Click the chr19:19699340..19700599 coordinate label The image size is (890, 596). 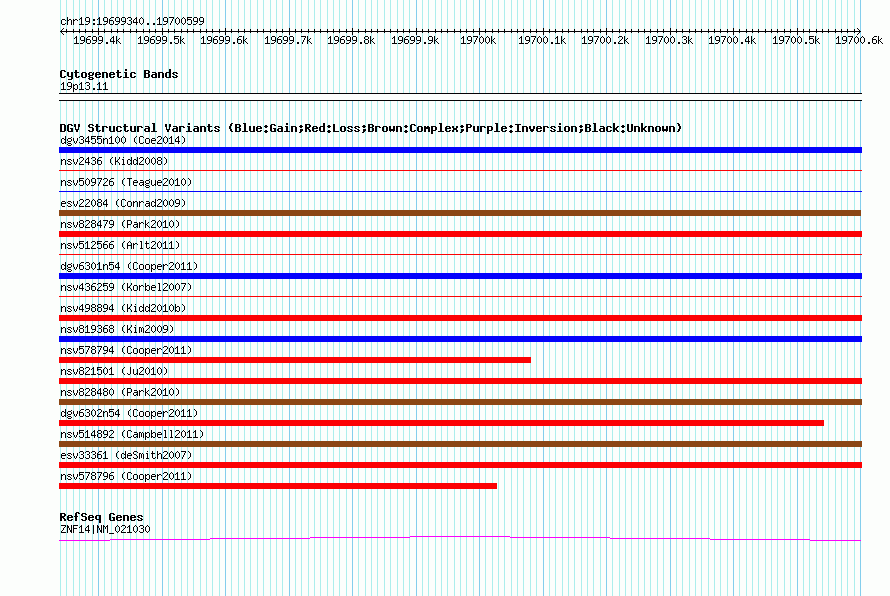132,21
